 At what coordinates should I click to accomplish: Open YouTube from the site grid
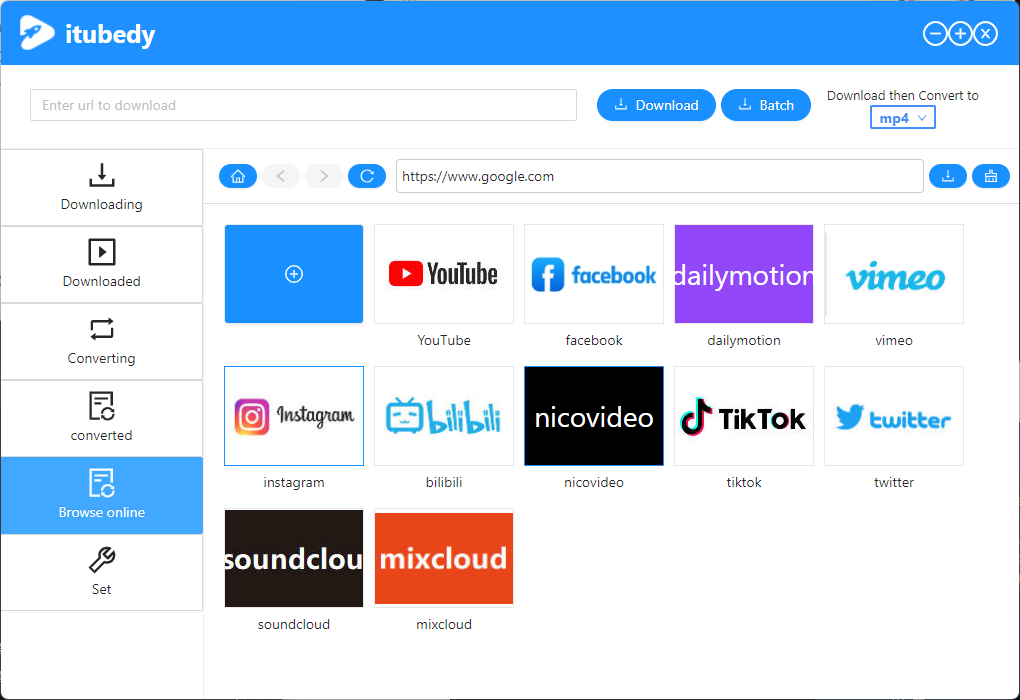point(443,273)
